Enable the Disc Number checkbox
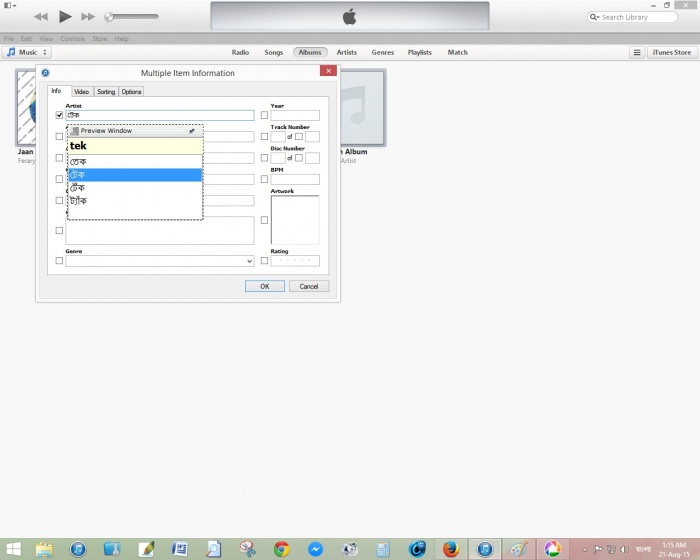Viewport: 700px width, 560px height. (264, 158)
